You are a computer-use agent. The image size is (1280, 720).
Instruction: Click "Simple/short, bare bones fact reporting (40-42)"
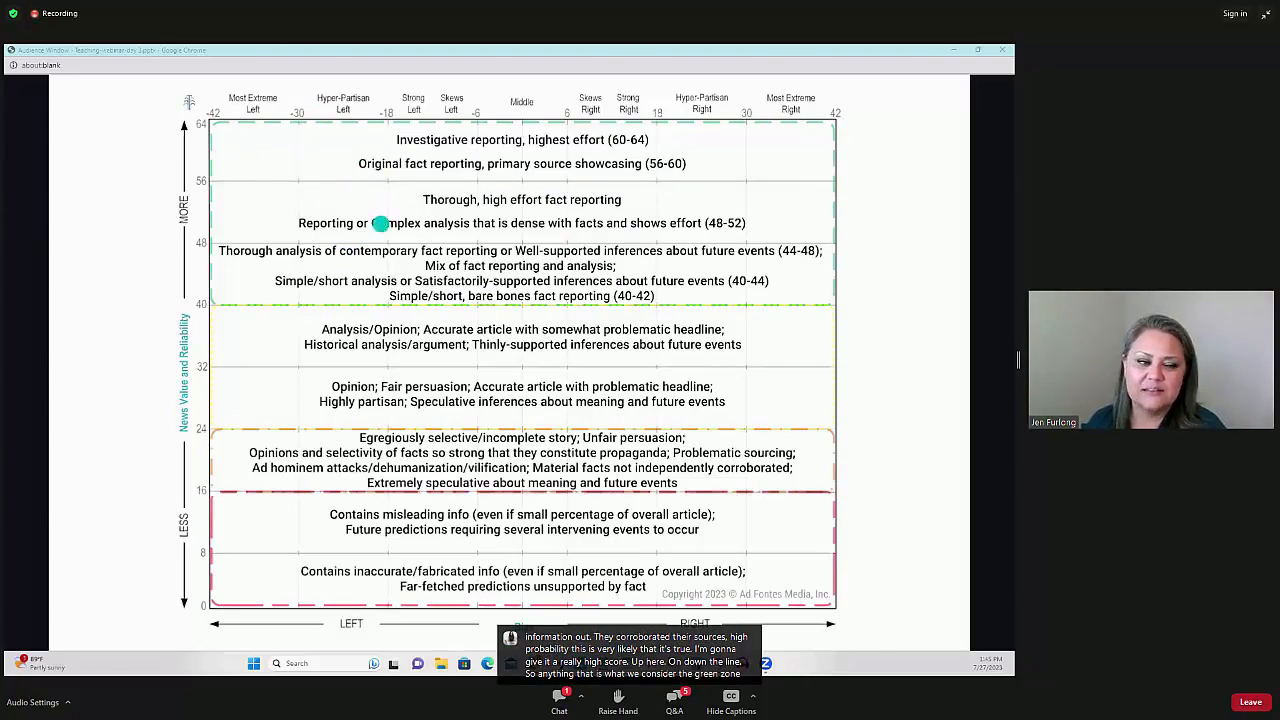coord(522,296)
